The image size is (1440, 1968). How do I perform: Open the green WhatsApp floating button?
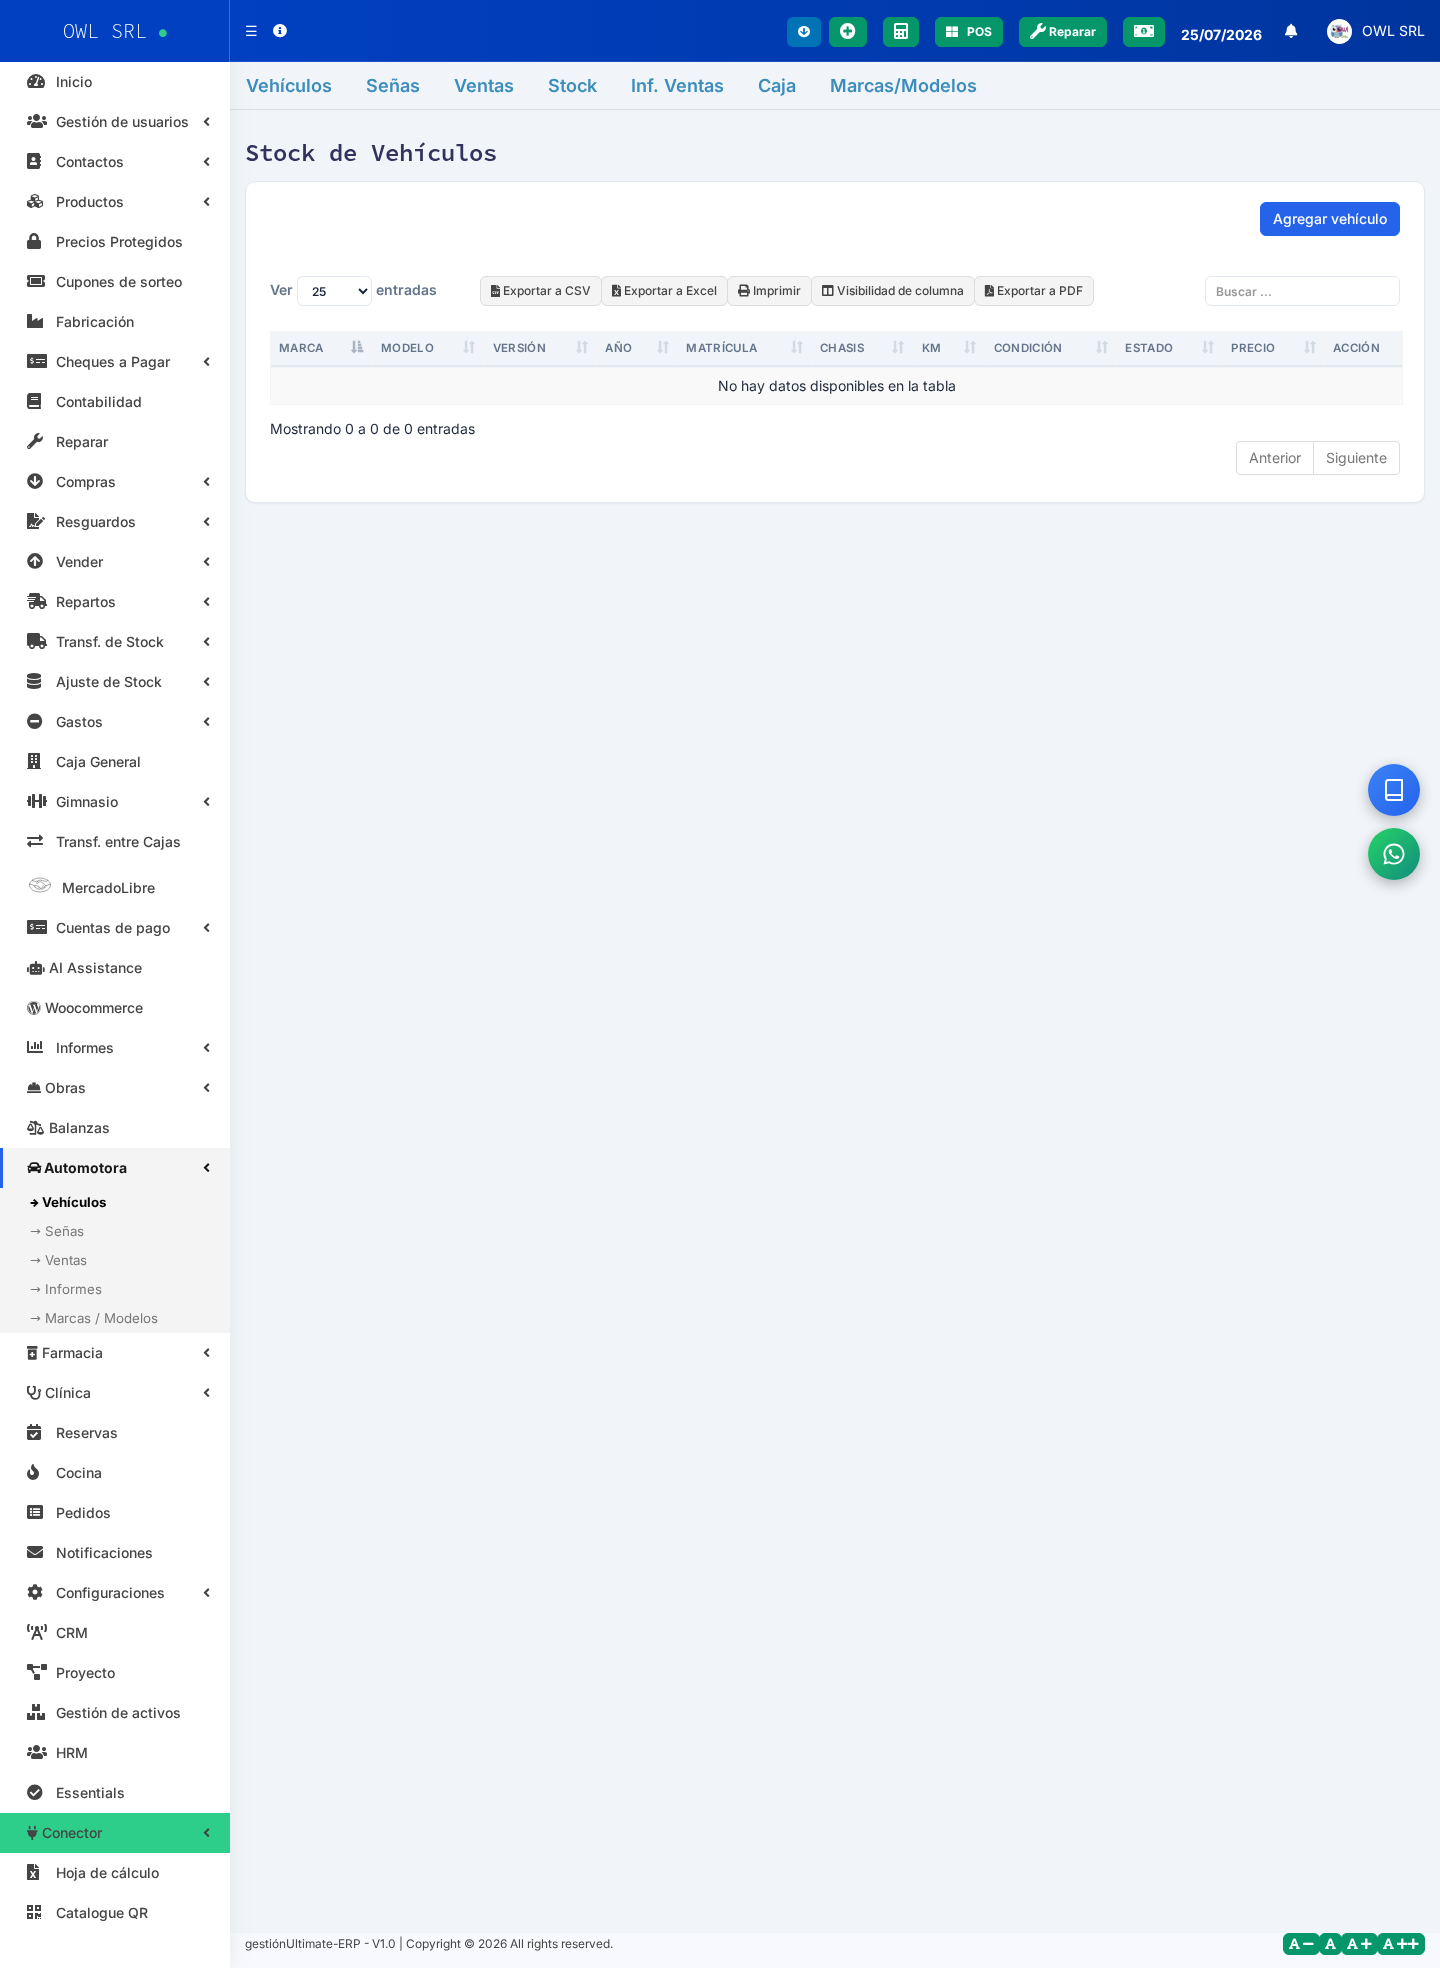pos(1394,854)
